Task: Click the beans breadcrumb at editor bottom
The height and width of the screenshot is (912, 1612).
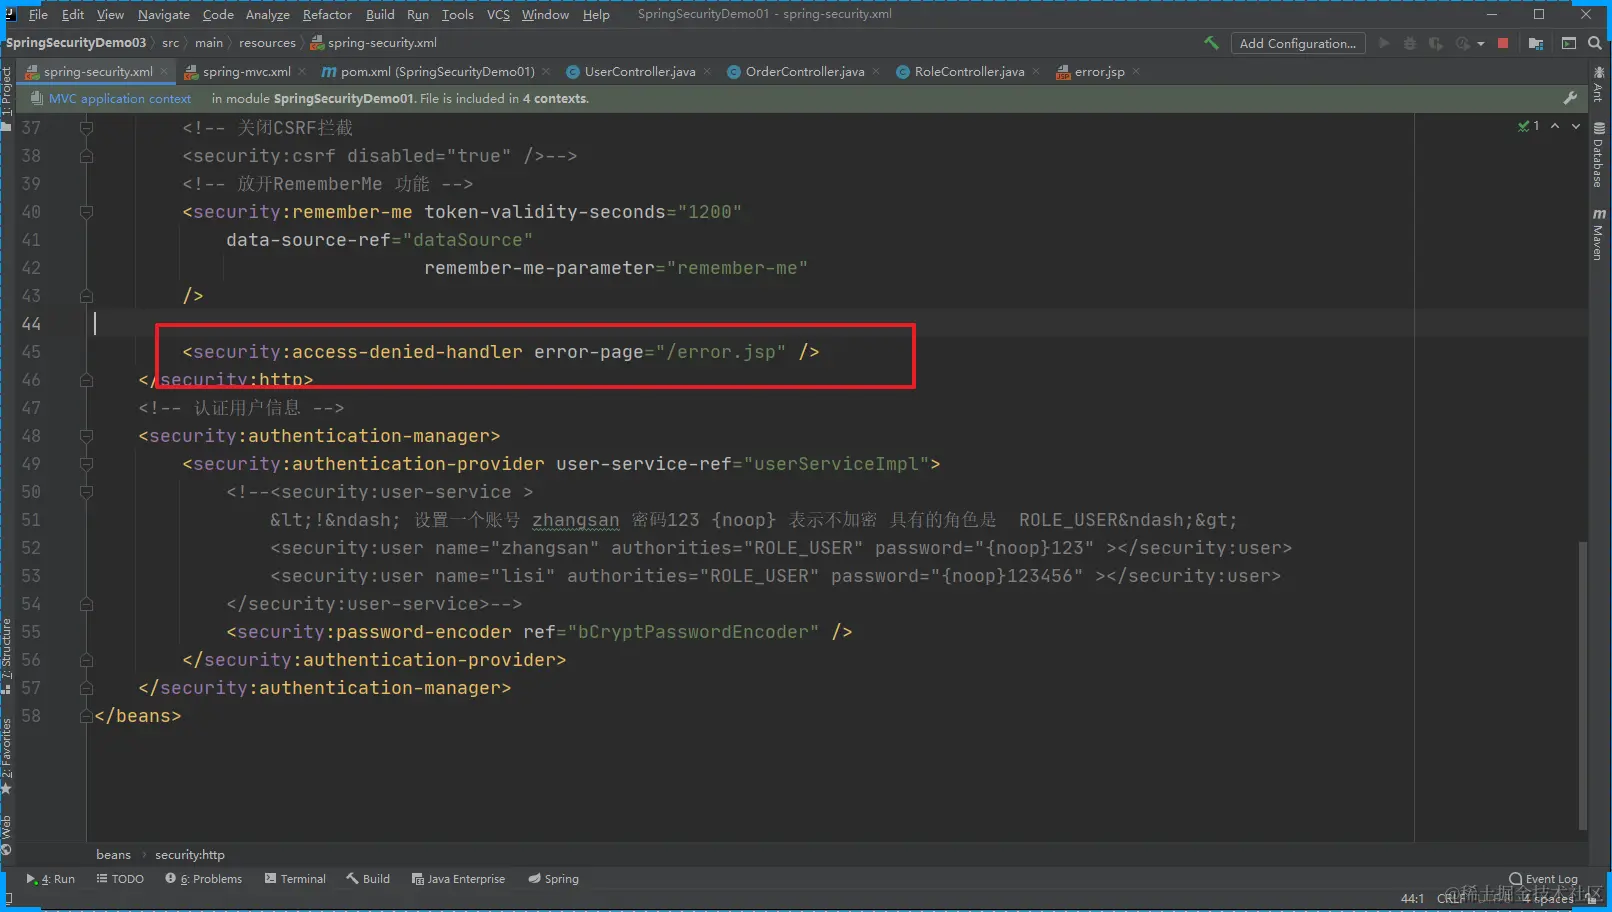Action: pyautogui.click(x=113, y=855)
